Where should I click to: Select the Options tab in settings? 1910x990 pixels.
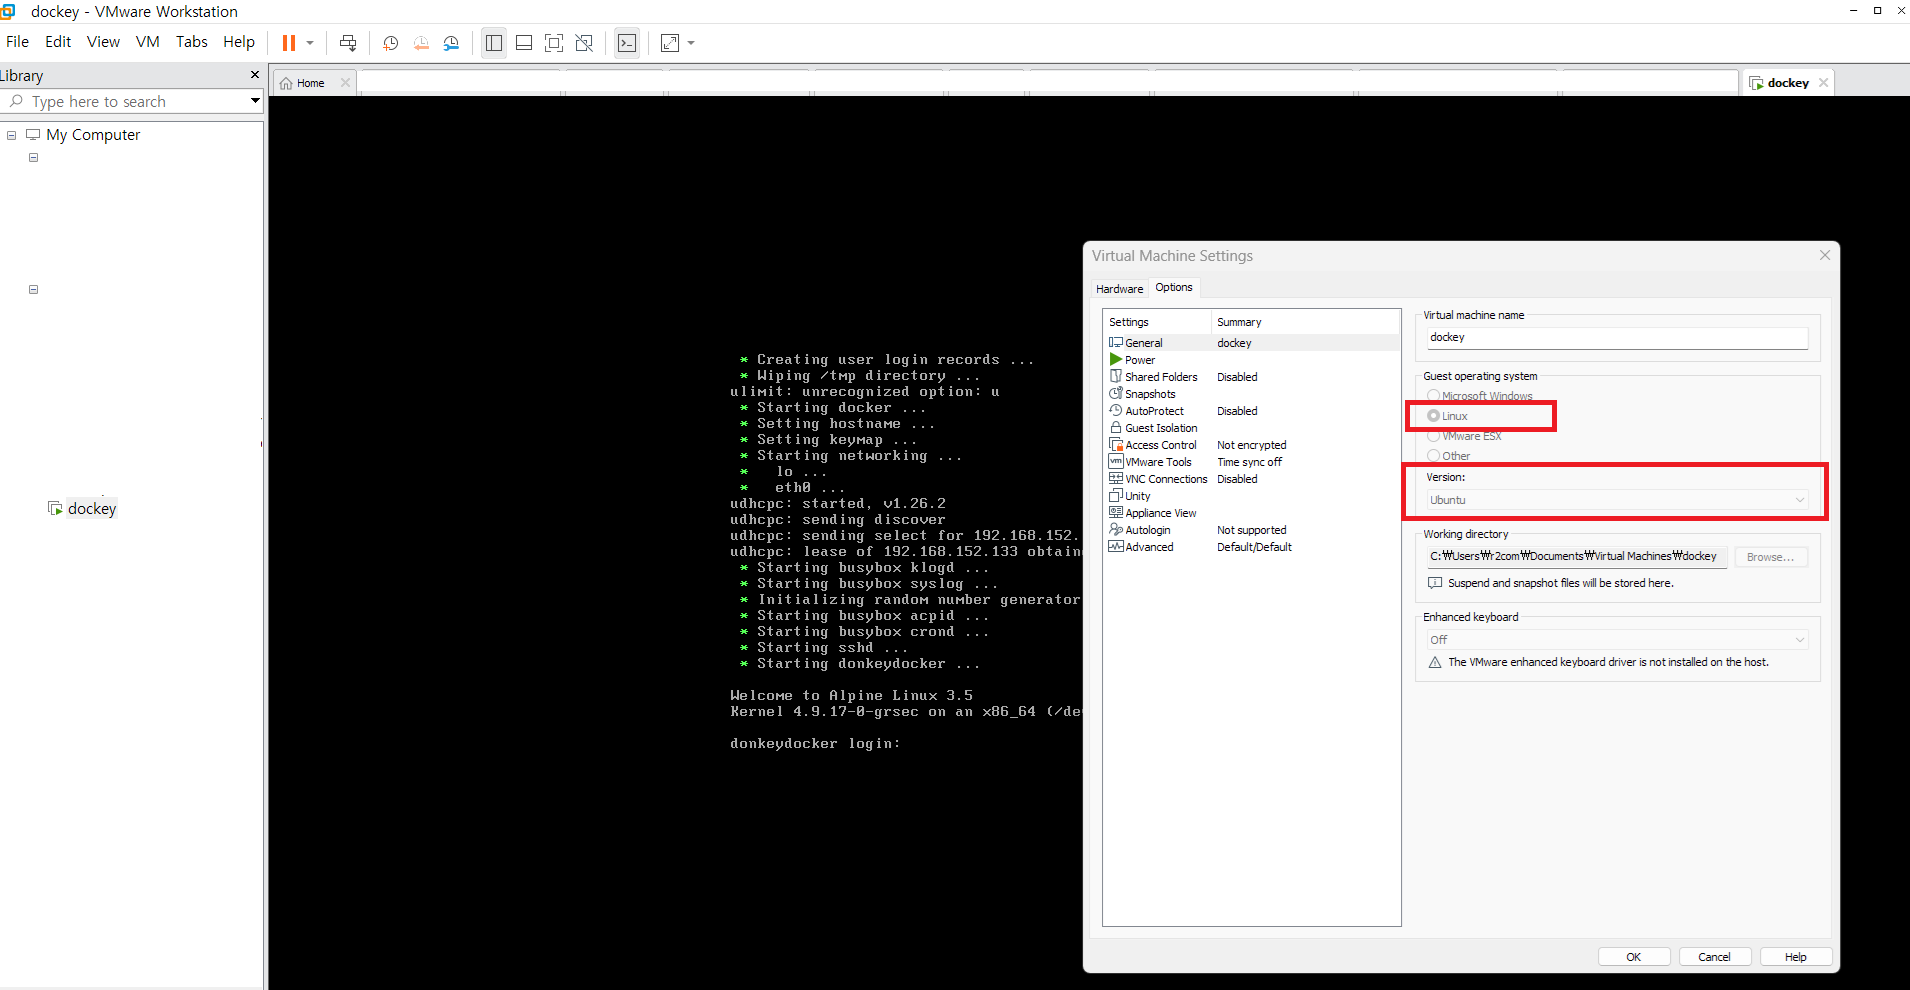point(1174,287)
